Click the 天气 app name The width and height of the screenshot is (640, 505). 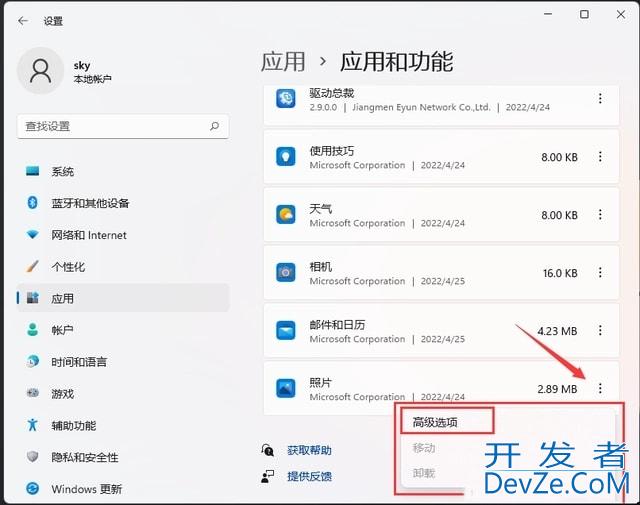[320, 209]
